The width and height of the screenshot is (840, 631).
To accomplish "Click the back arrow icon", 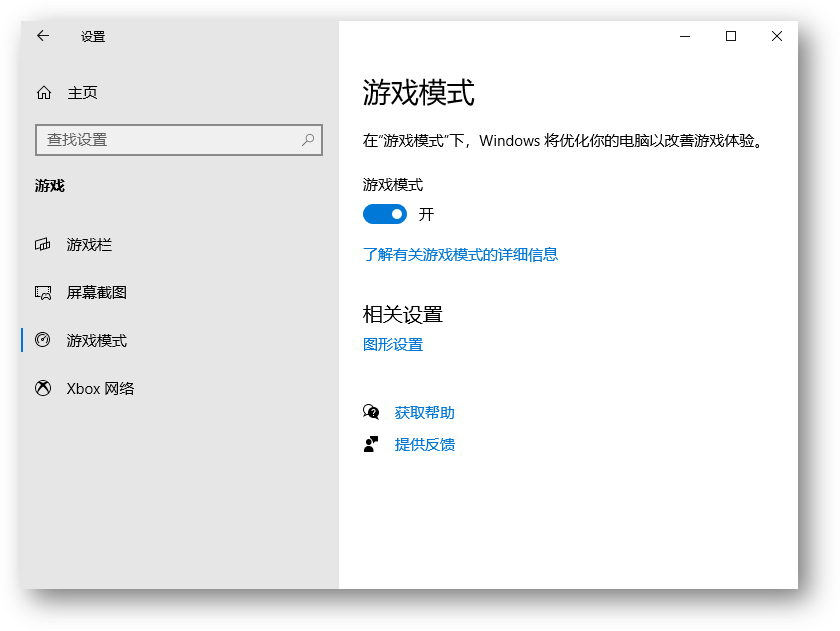I will 42,36.
